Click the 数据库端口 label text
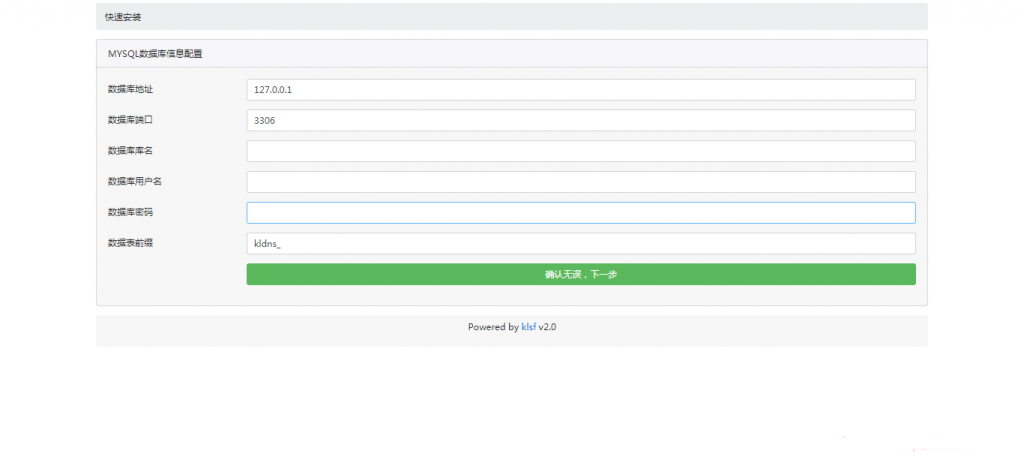This screenshot has width=1024, height=463. pyautogui.click(x=130, y=120)
